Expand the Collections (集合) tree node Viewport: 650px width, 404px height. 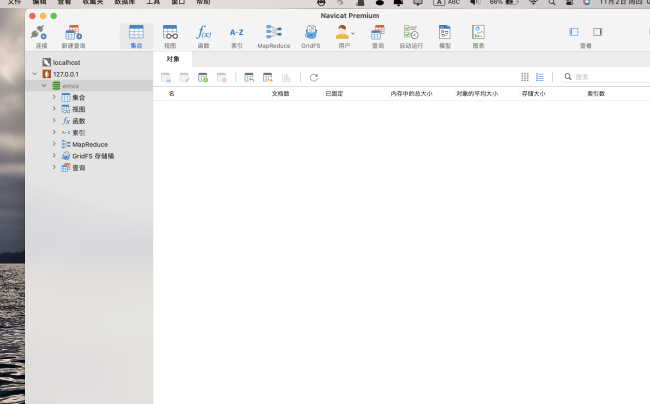click(x=54, y=97)
